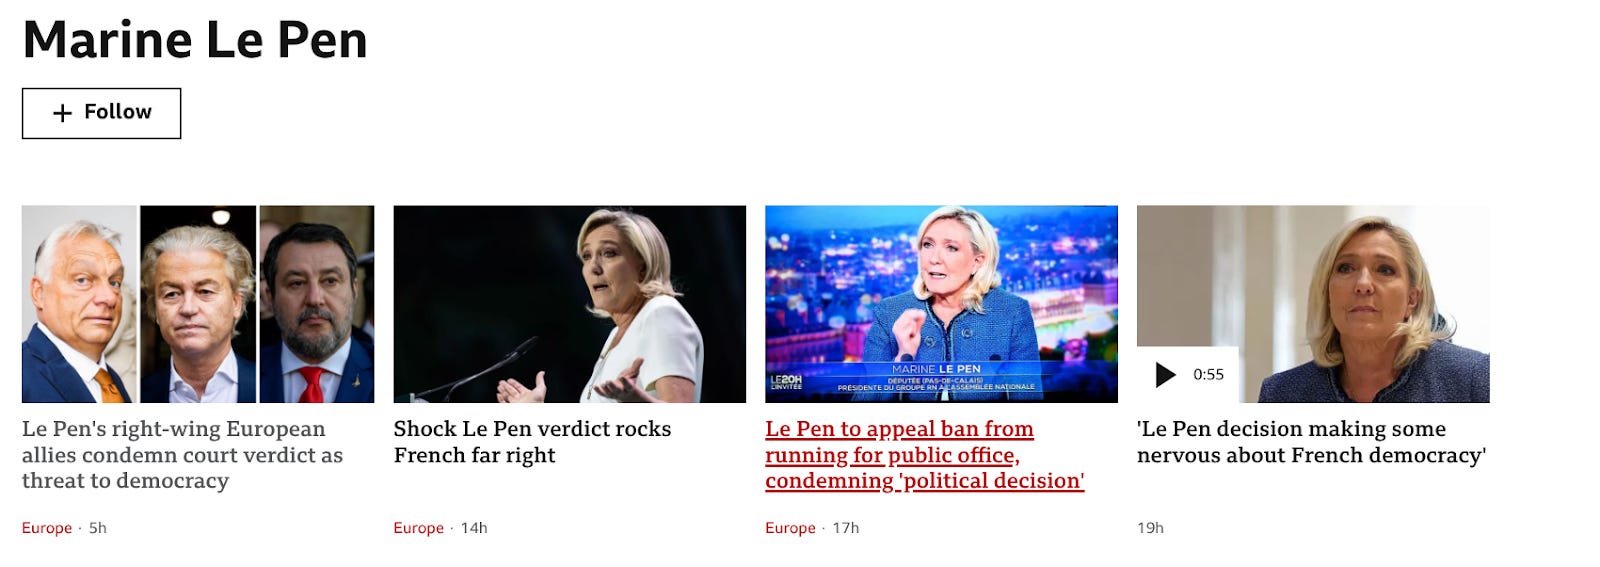Click the Marine Le Pen page heading
The image size is (1600, 567).
pos(195,40)
